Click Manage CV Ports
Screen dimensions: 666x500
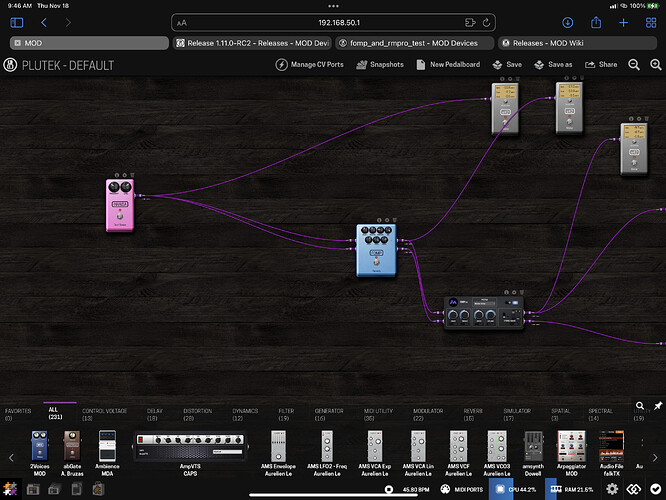click(310, 65)
